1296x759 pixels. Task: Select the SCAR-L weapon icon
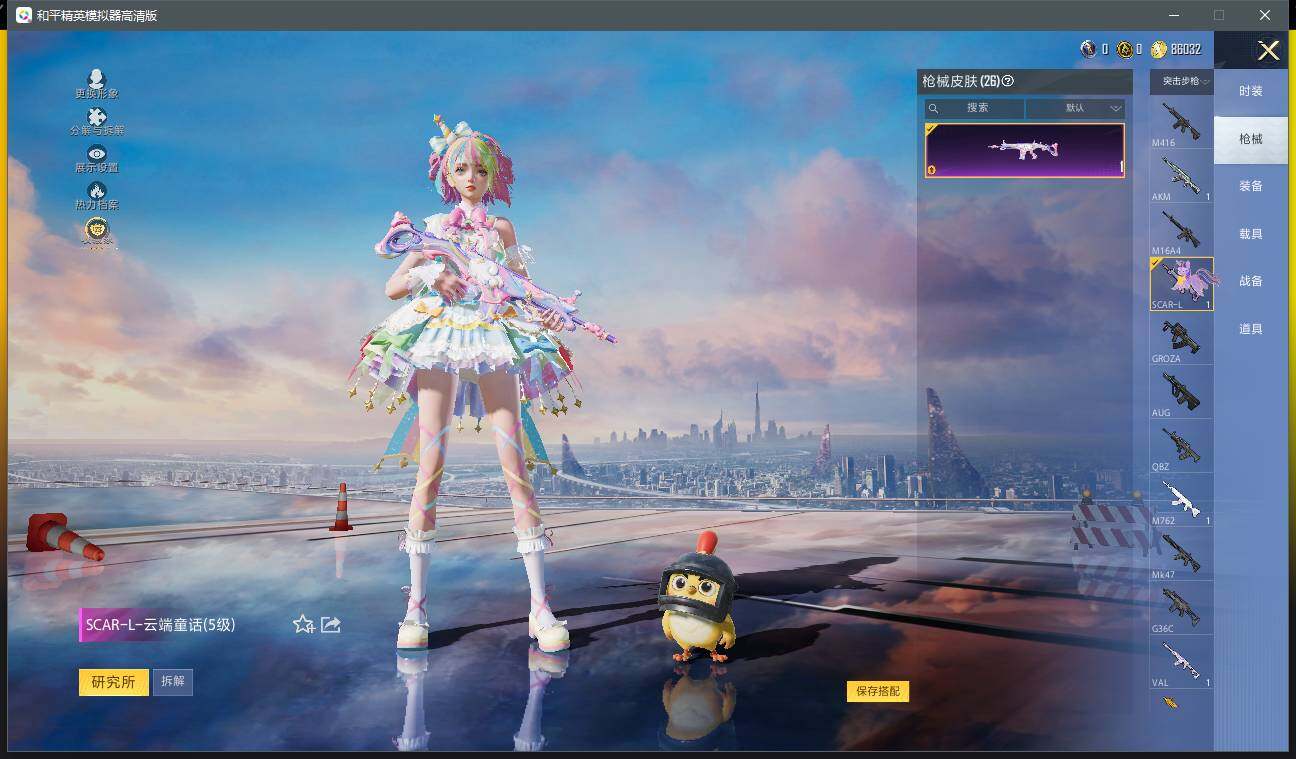(x=1182, y=284)
